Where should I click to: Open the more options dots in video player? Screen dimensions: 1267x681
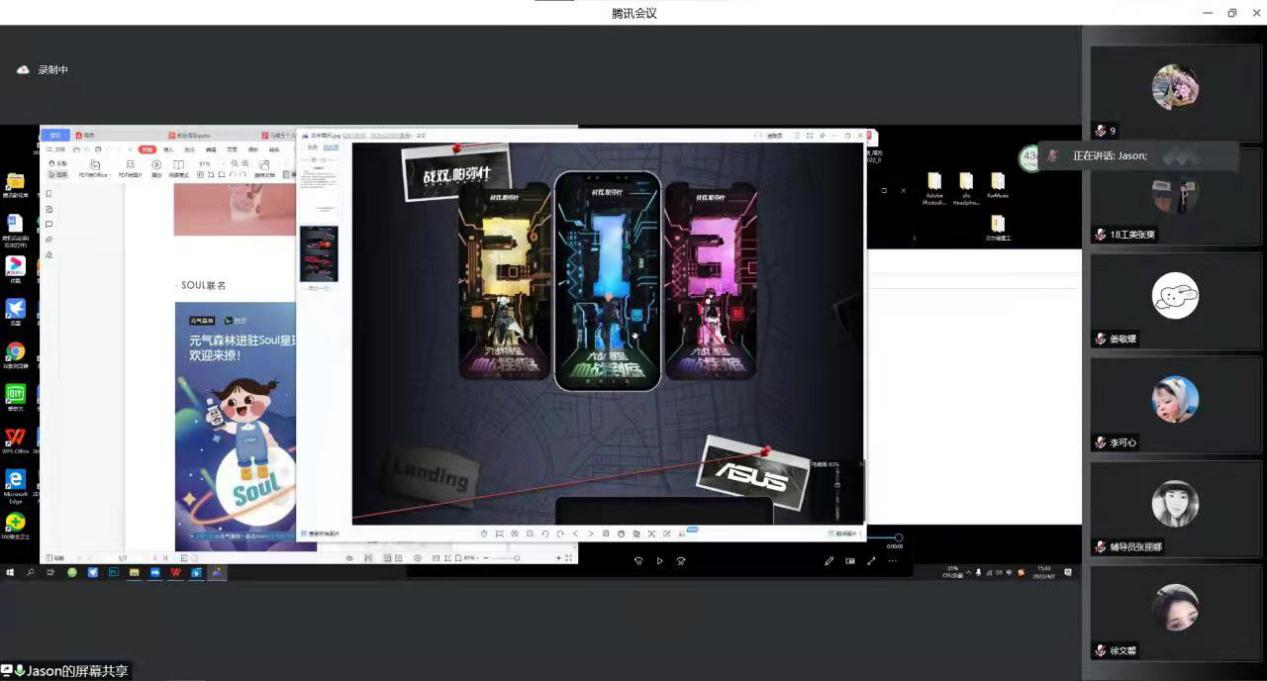click(x=892, y=561)
